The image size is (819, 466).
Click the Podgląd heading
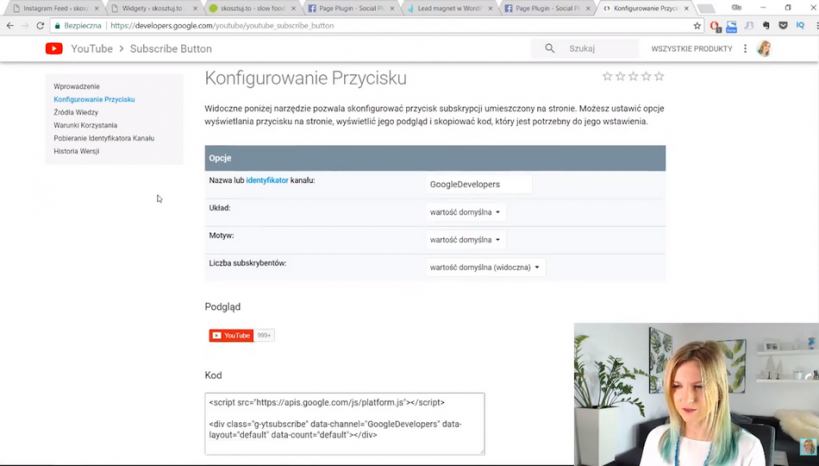point(223,307)
